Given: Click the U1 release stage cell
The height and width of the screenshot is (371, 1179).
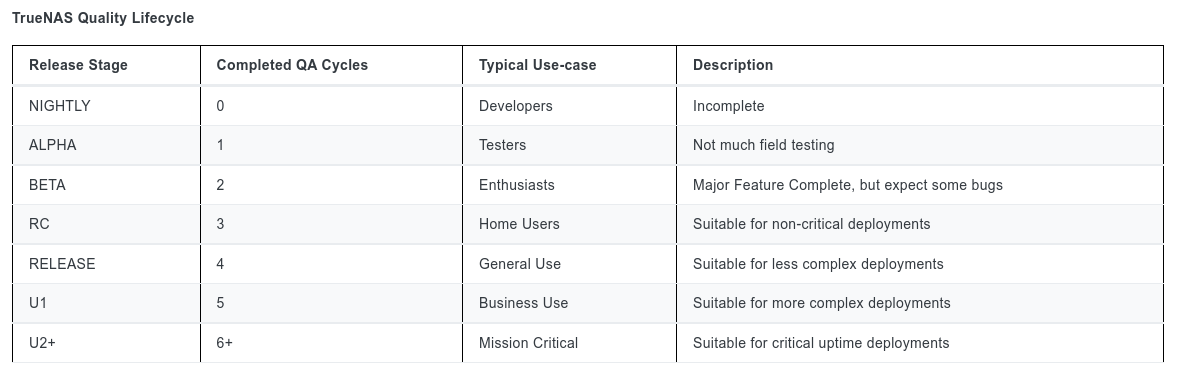Looking at the screenshot, I should pyautogui.click(x=38, y=303).
